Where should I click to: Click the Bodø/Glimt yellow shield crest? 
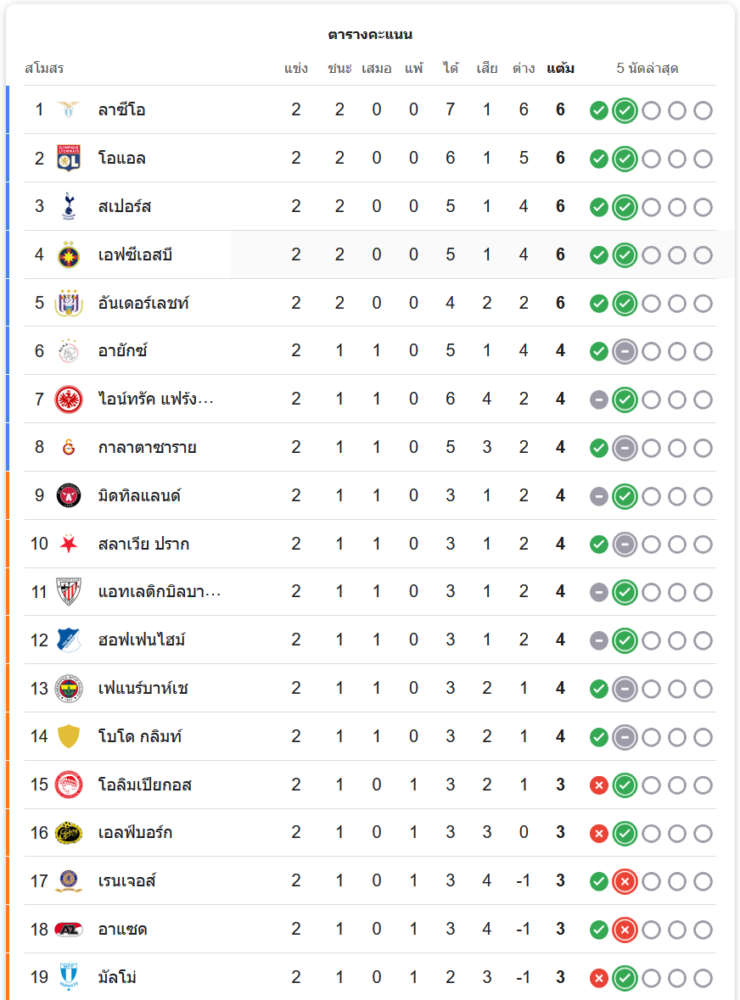pyautogui.click(x=69, y=736)
